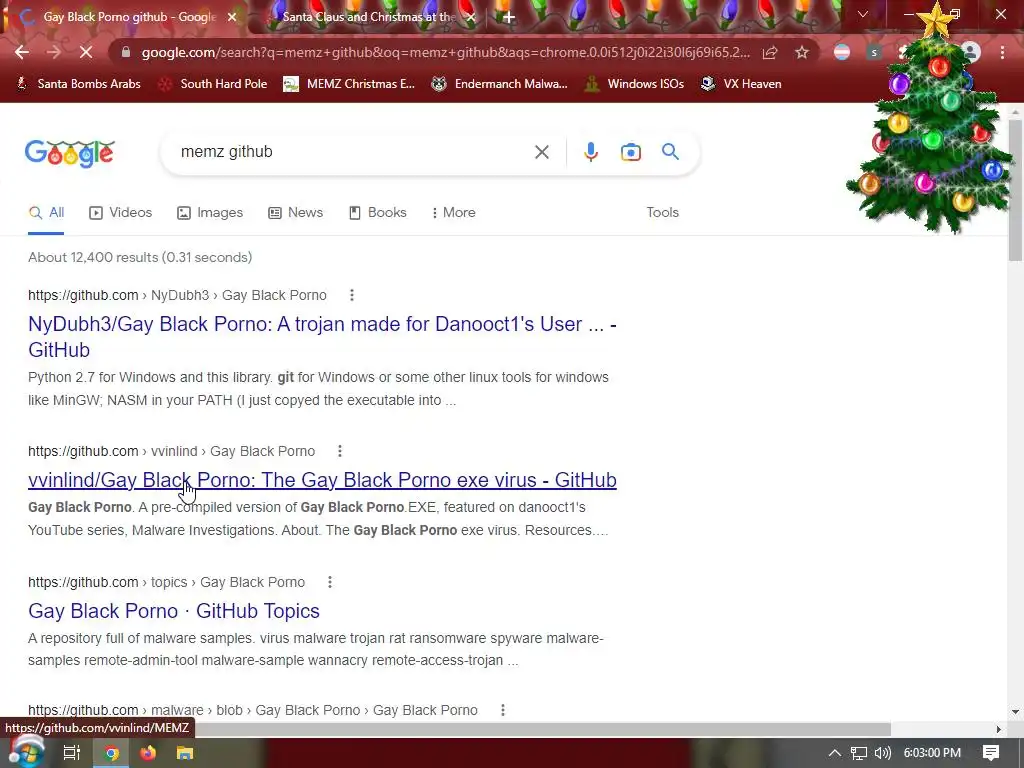Click the vertical scrollbar down arrow

click(1015, 712)
